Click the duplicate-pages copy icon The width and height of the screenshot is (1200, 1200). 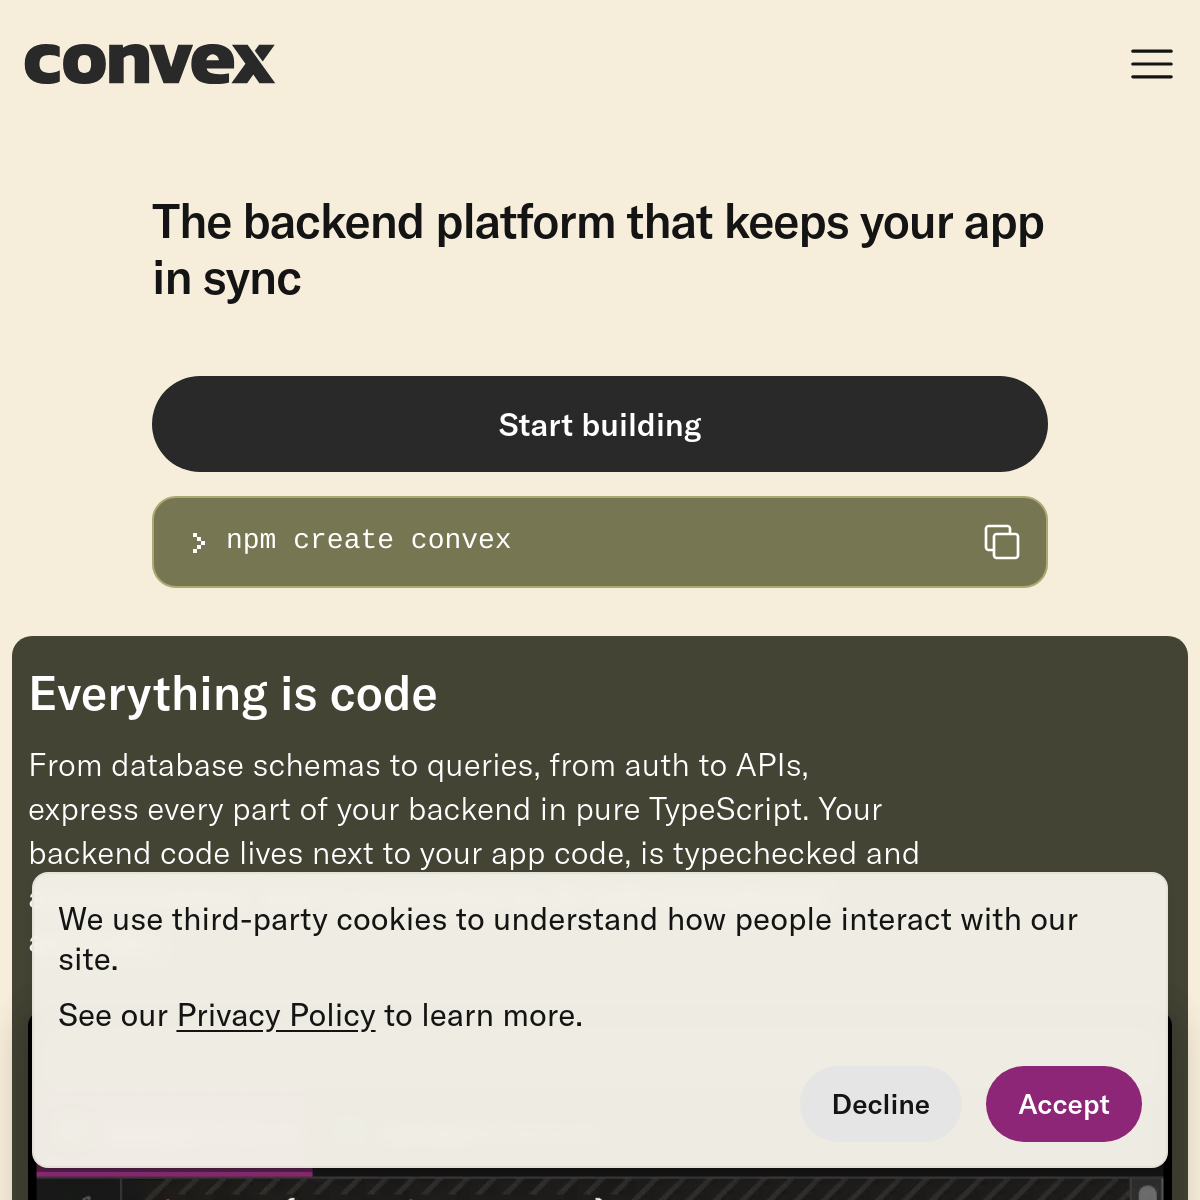(1001, 541)
